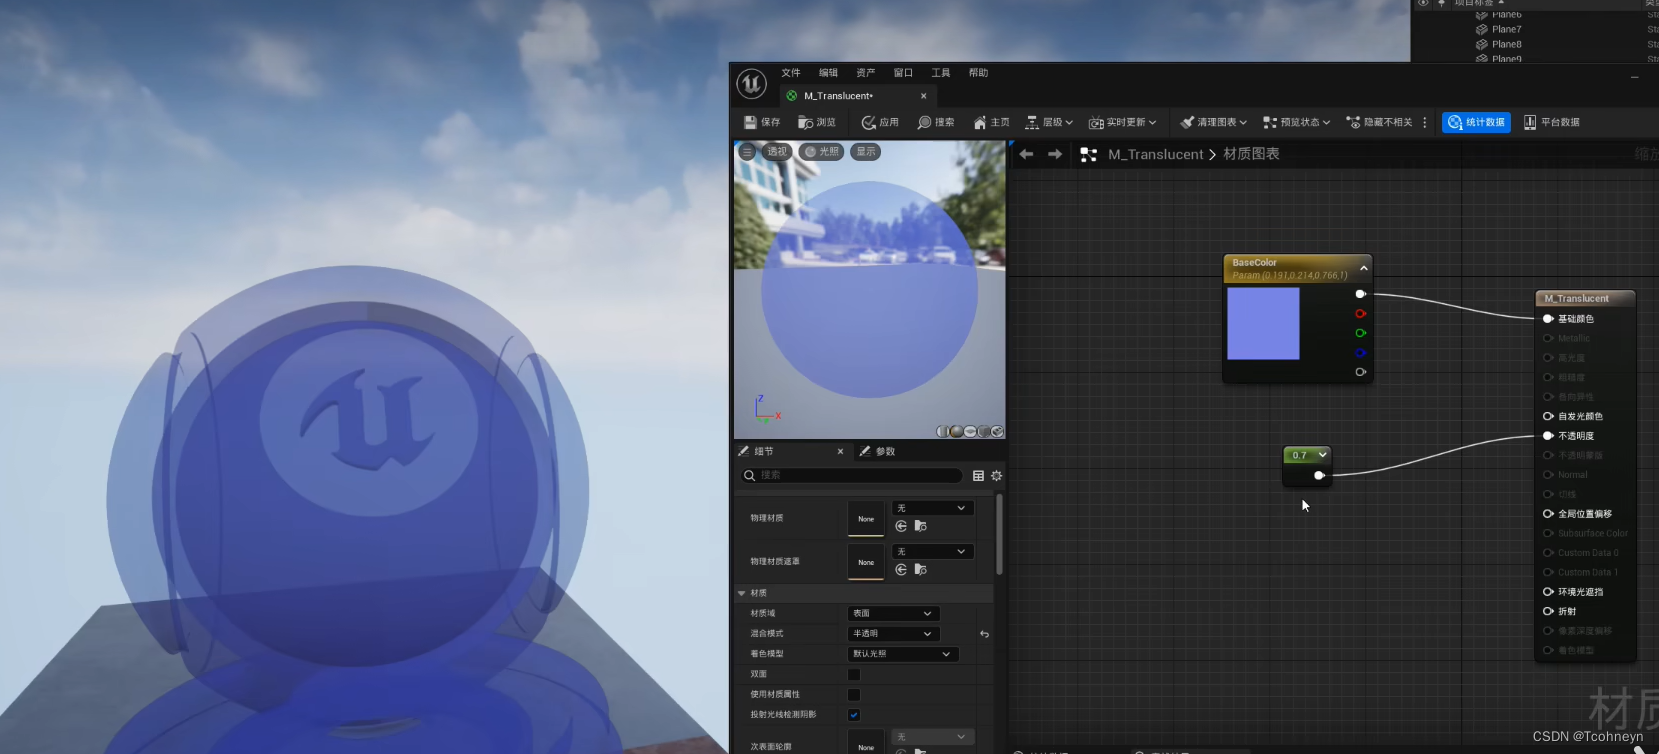The height and width of the screenshot is (754, 1659).
Task: Open the three-dot toolbar options
Action: click(x=1425, y=122)
